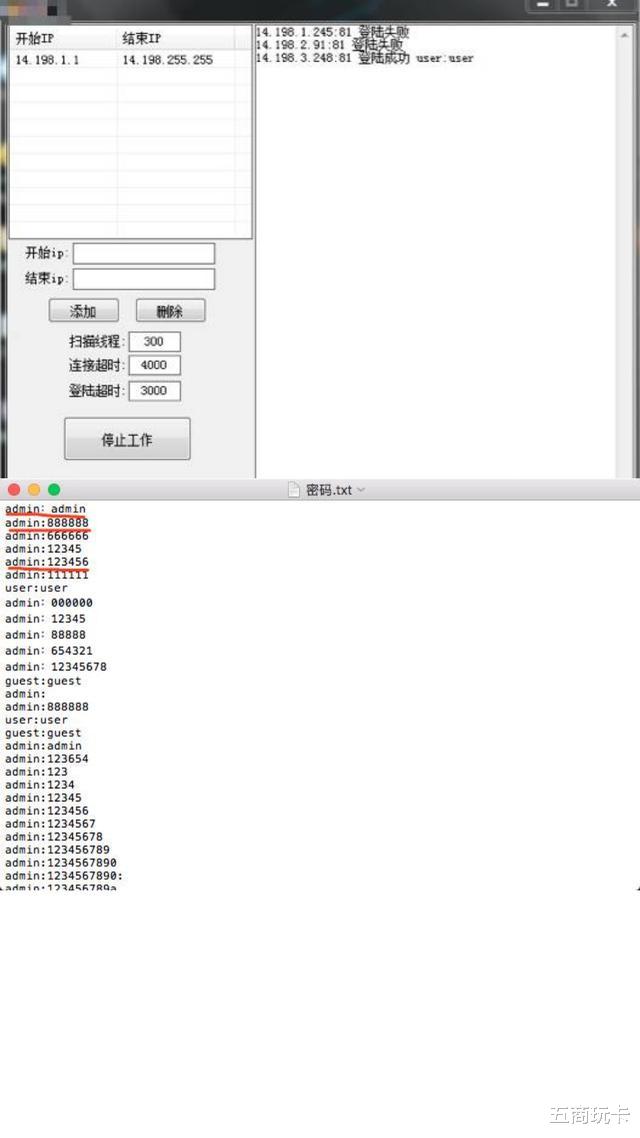Click log line 14.198.3.248:81 登陆成功

pyautogui.click(x=364, y=58)
